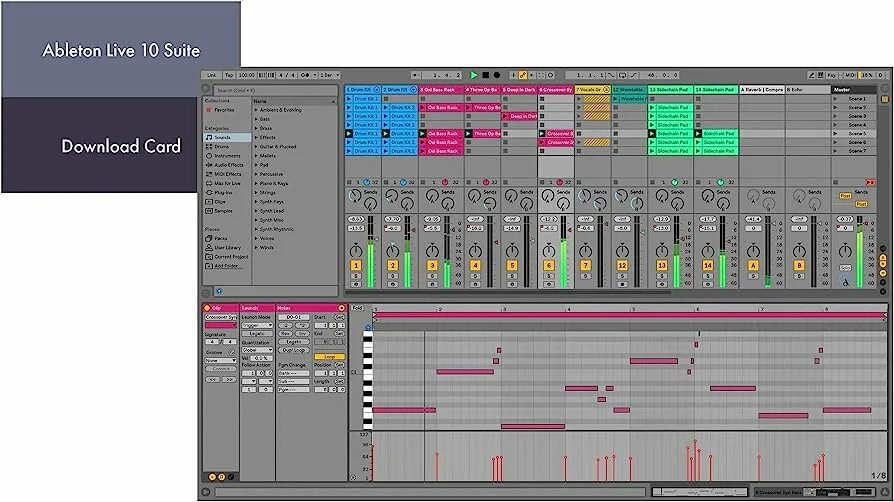Expand the Winds folder
Screen dimensions: 894x502
(x=256, y=248)
